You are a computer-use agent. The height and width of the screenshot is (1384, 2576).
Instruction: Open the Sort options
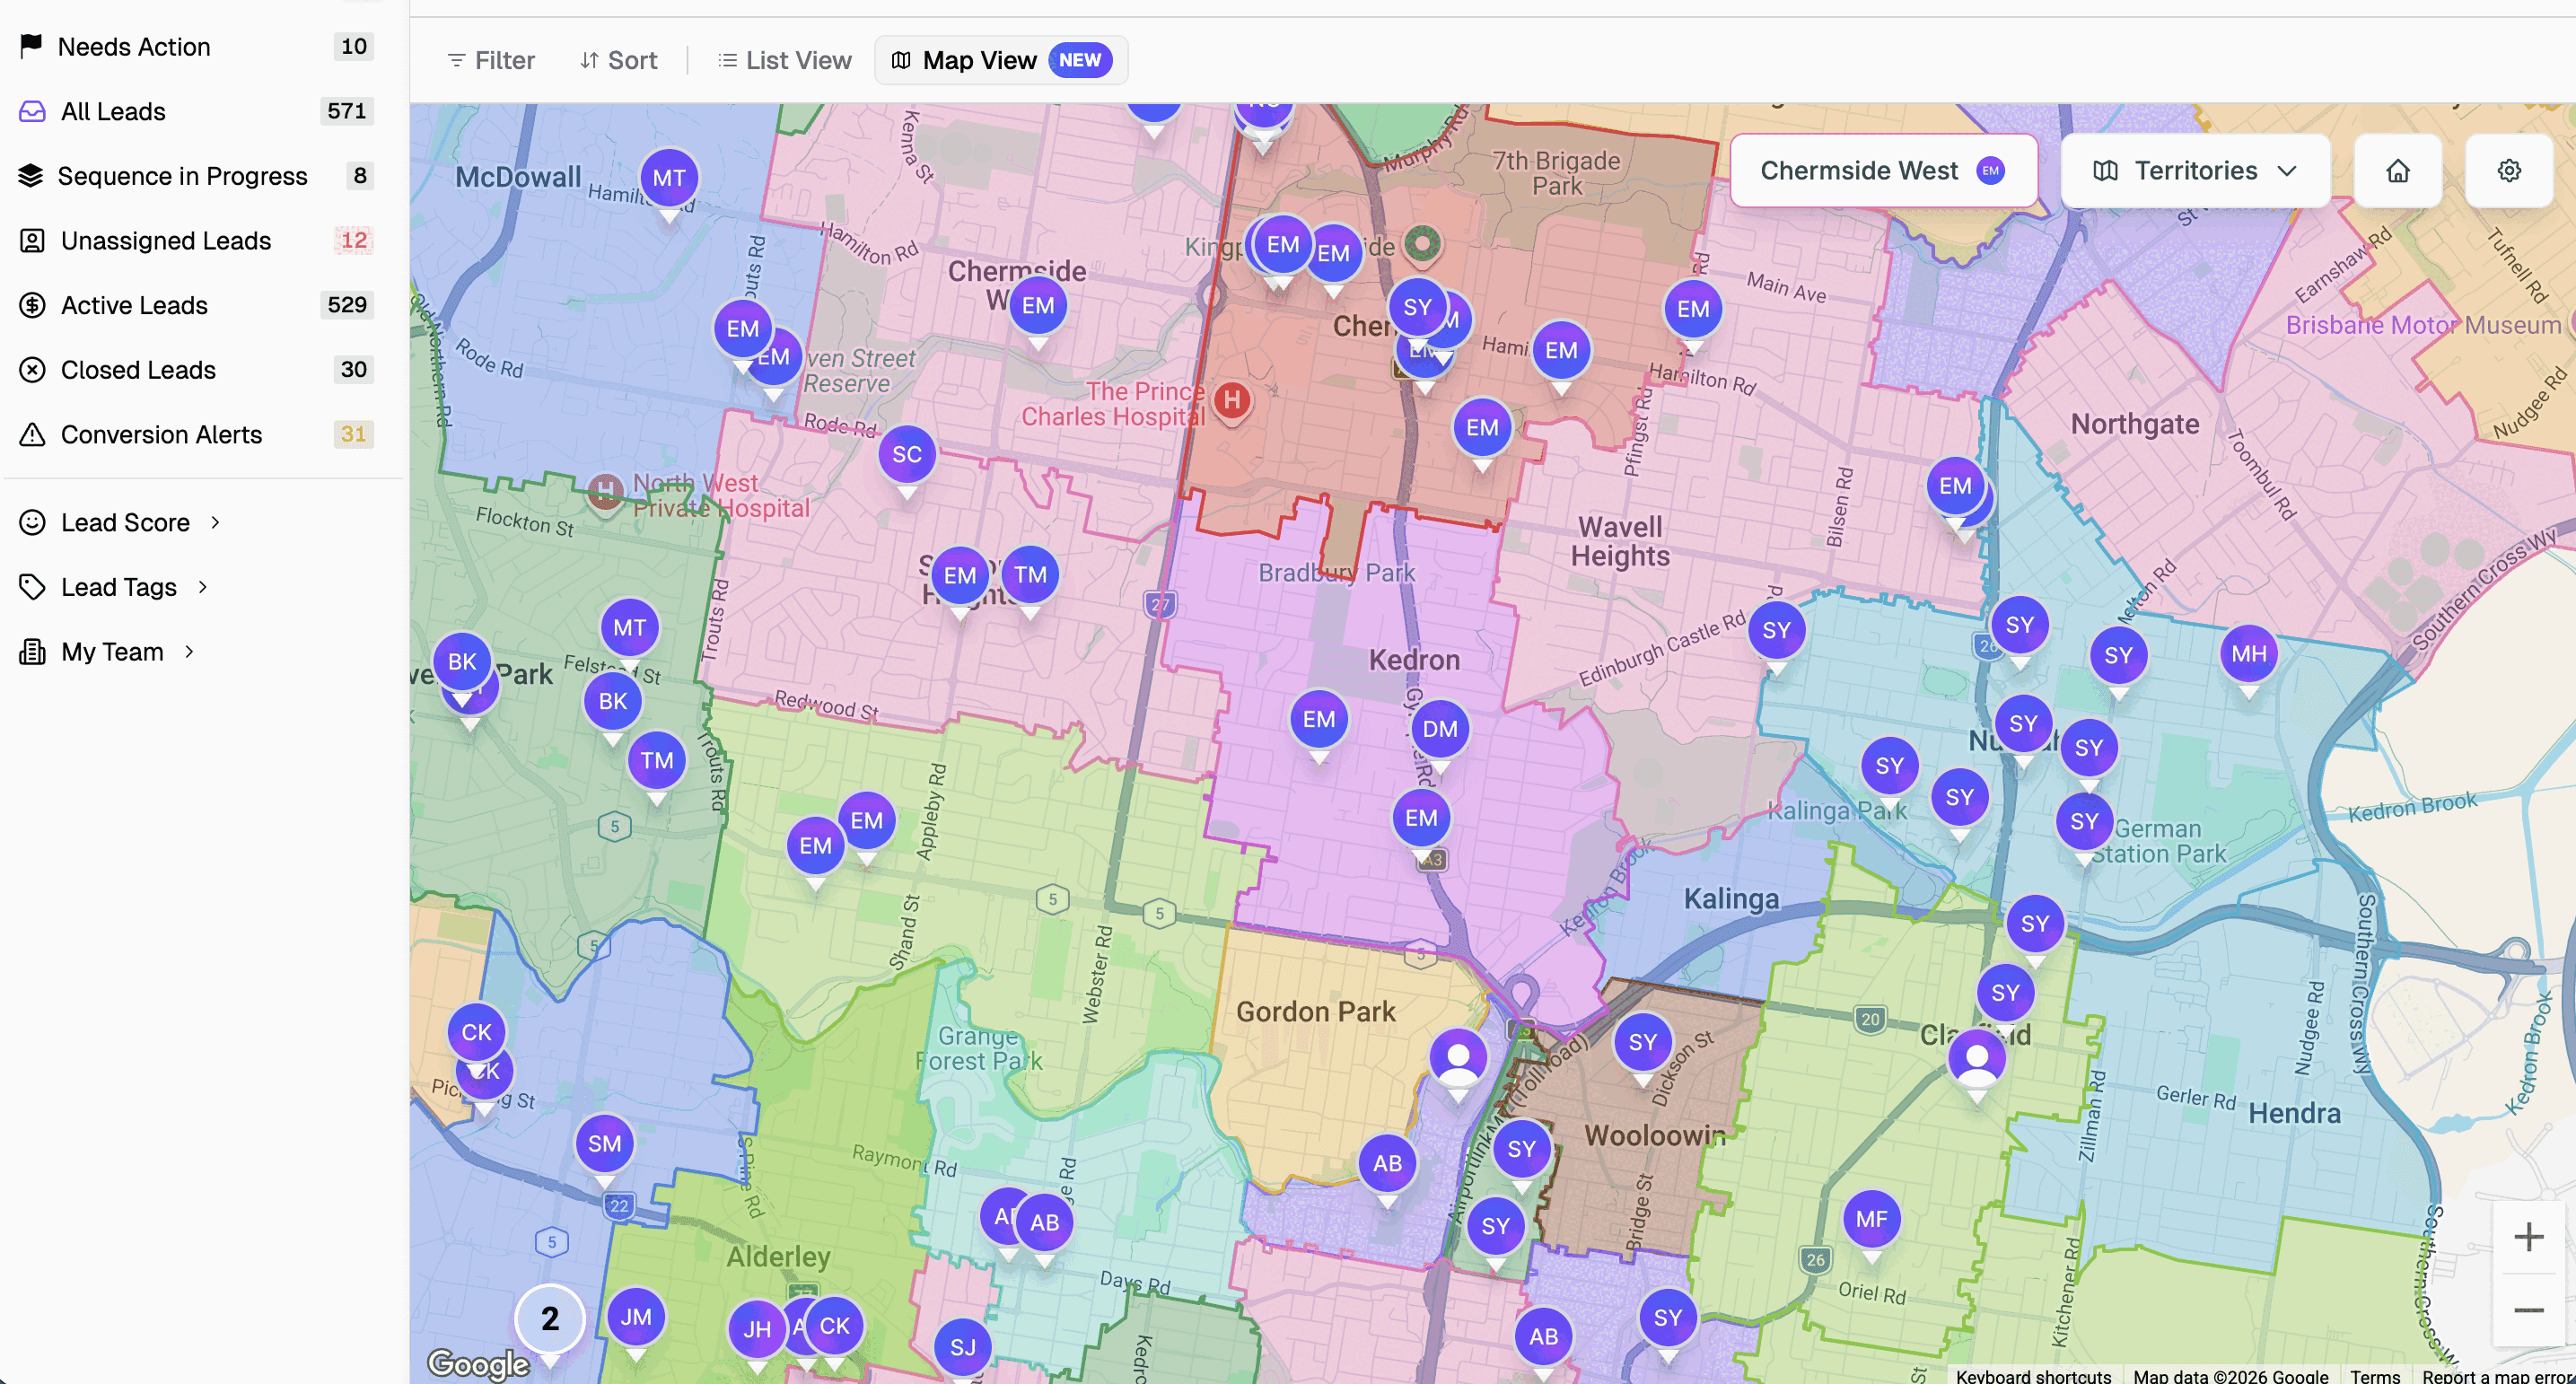[x=619, y=60]
